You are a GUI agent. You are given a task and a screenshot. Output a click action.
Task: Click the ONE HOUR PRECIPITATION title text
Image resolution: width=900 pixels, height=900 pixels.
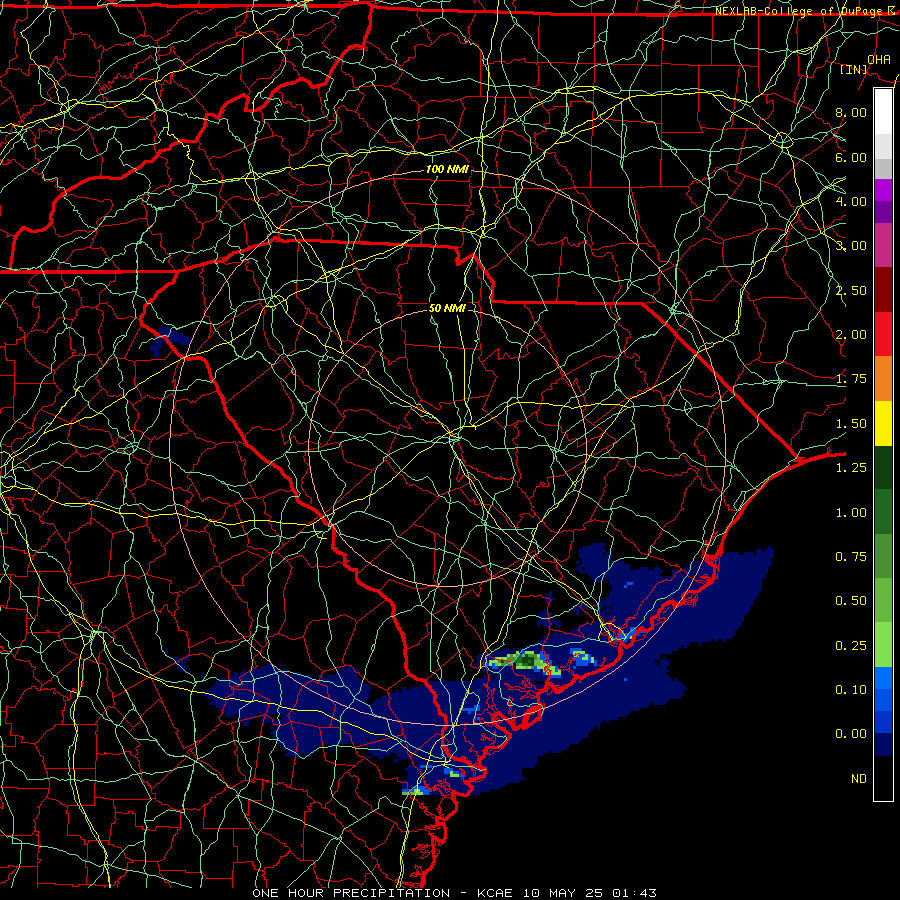point(351,893)
